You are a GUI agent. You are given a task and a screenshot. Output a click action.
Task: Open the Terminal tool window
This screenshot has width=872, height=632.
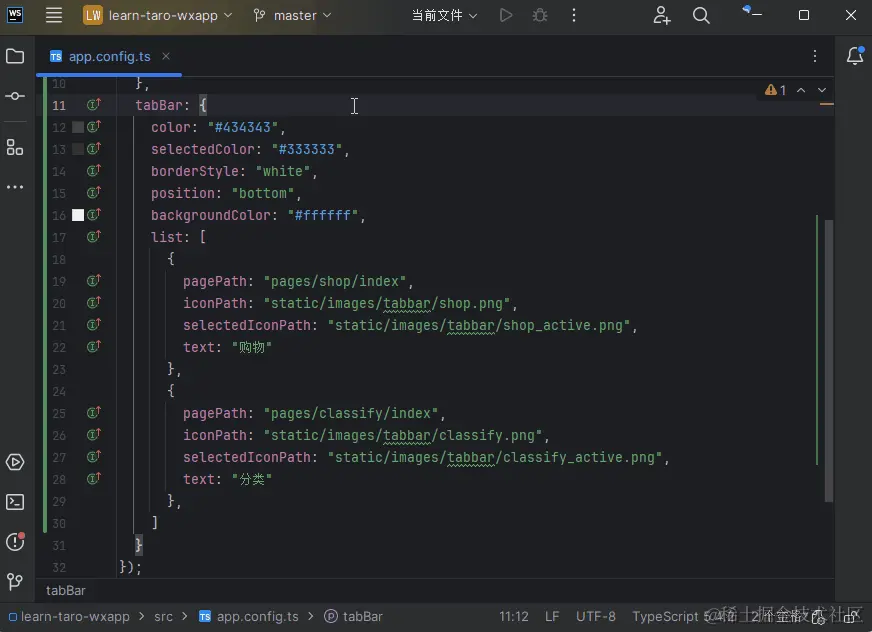[15, 502]
